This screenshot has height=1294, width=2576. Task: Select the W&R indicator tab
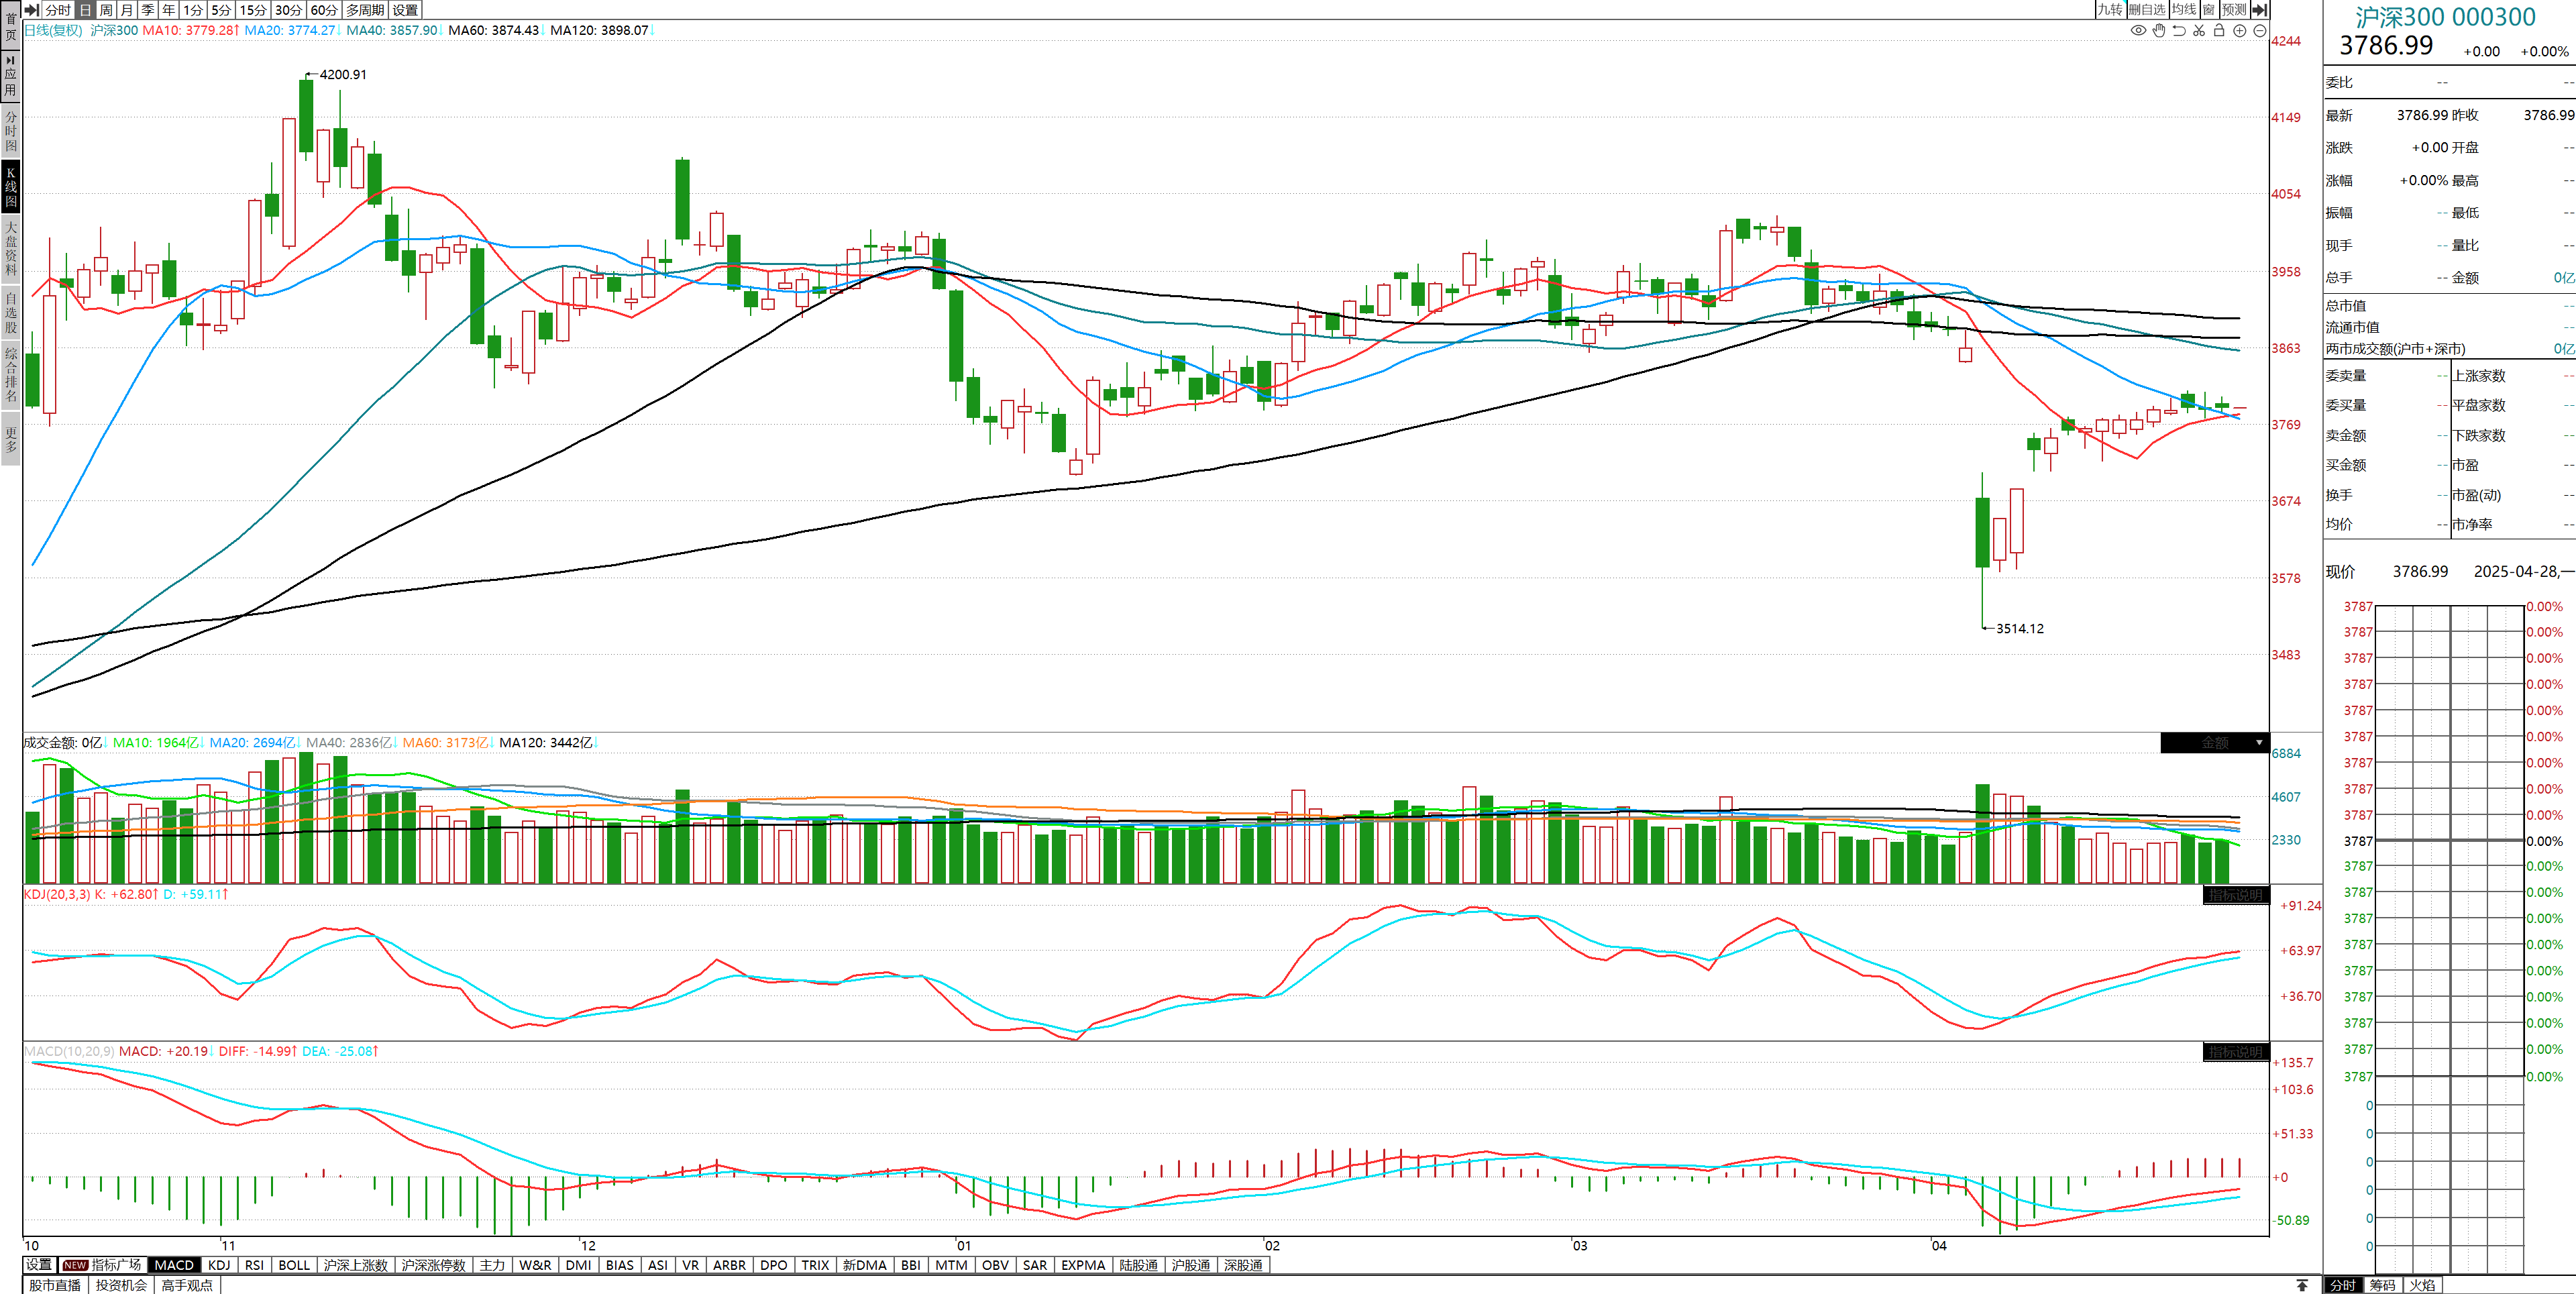(535, 1265)
